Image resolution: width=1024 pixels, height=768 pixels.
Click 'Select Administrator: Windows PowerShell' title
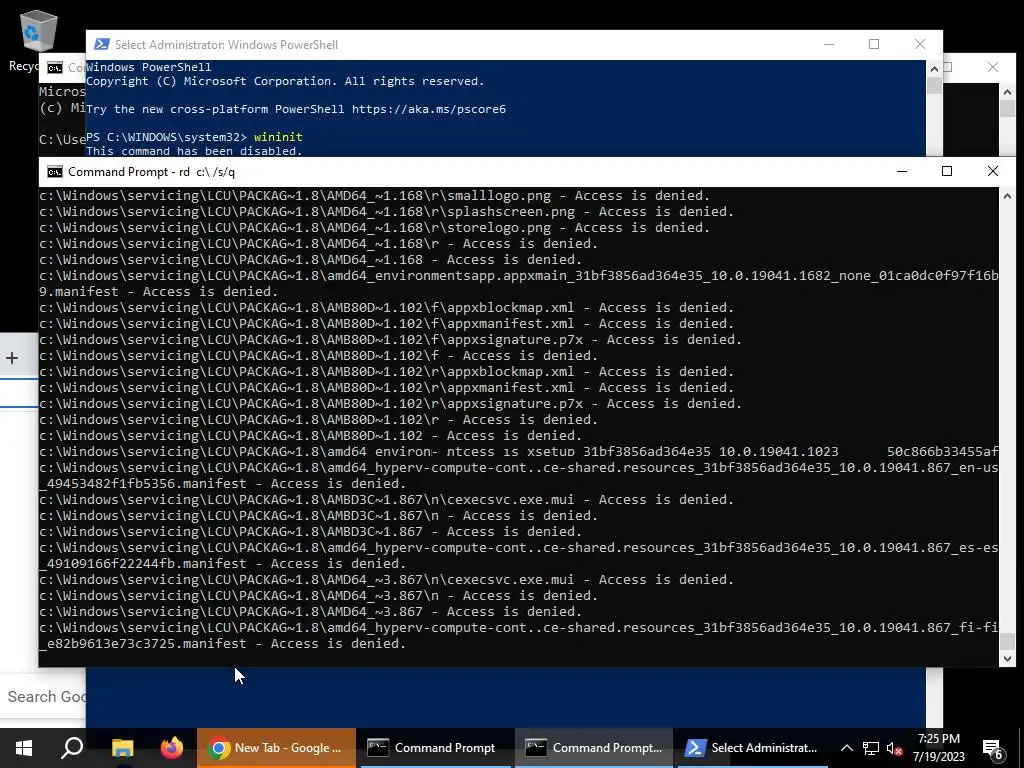click(x=226, y=44)
